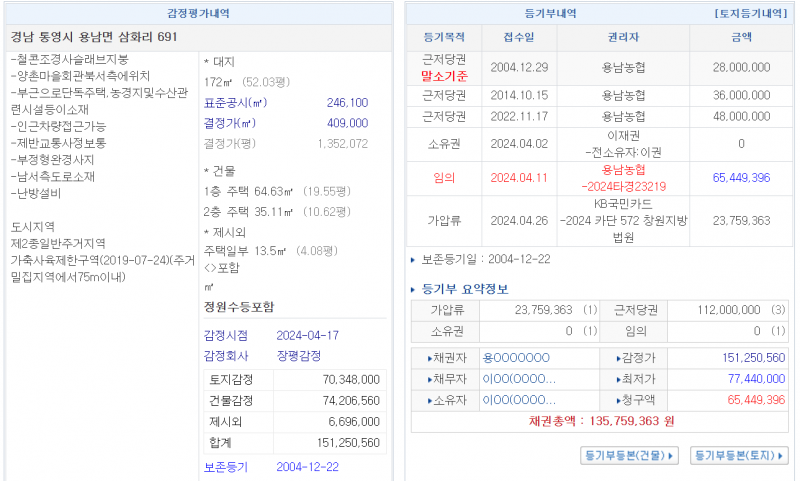Viewport: 800px width, 481px height.
Task: Click the 이재권 owner name cell
Action: (623, 136)
